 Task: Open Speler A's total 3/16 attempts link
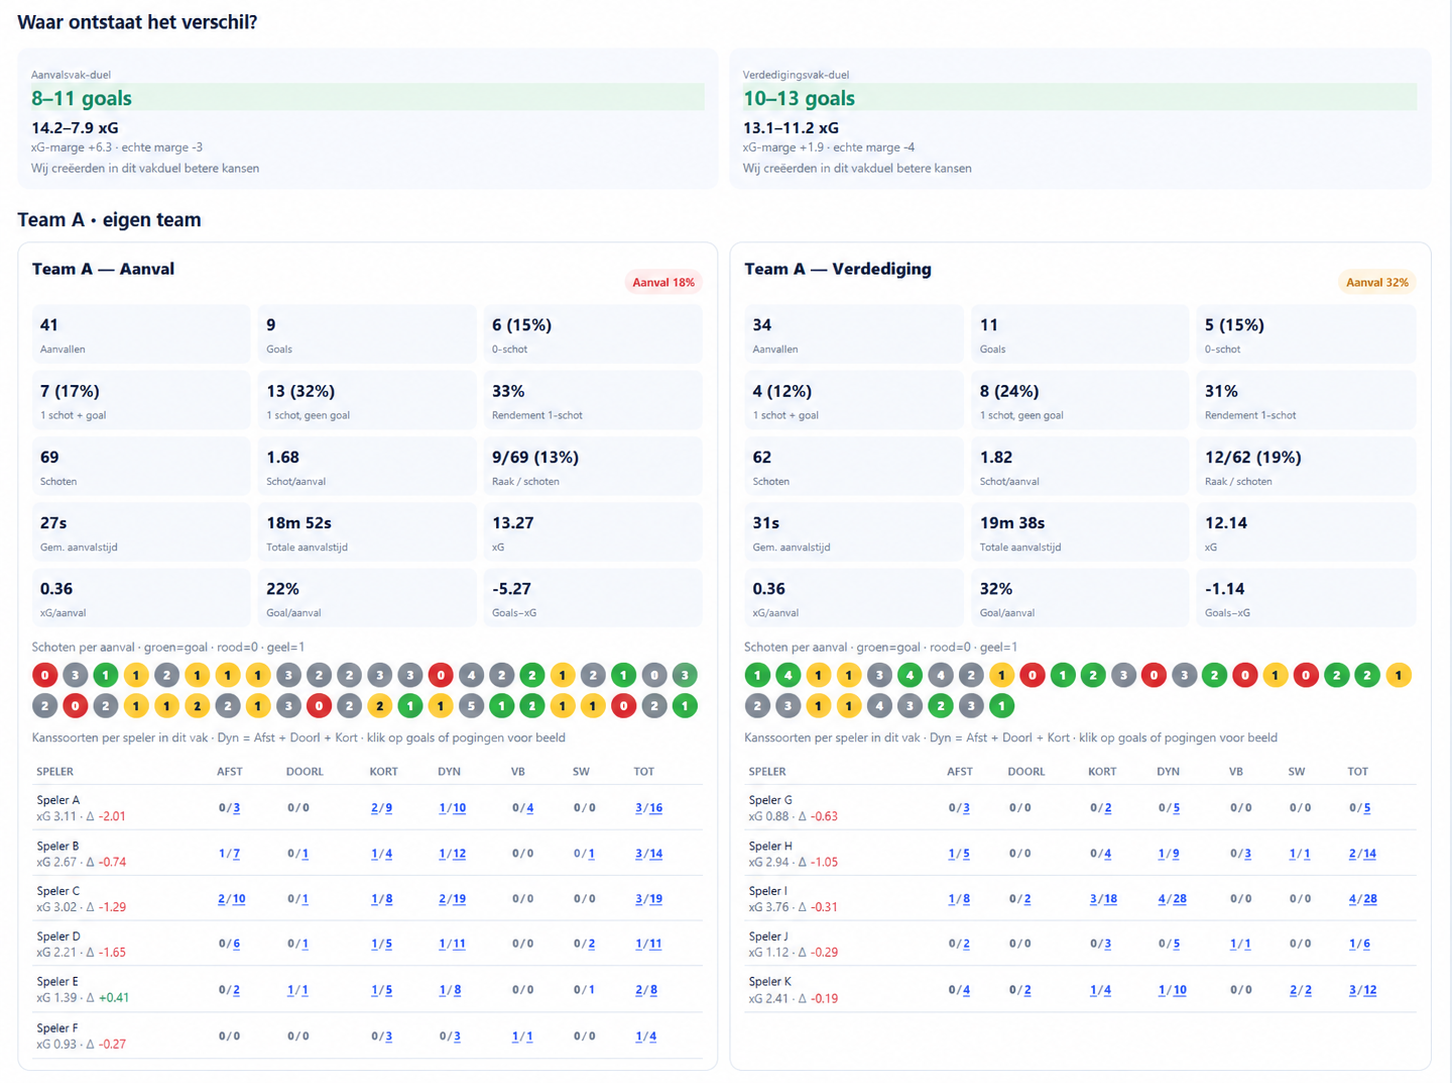pyautogui.click(x=649, y=808)
